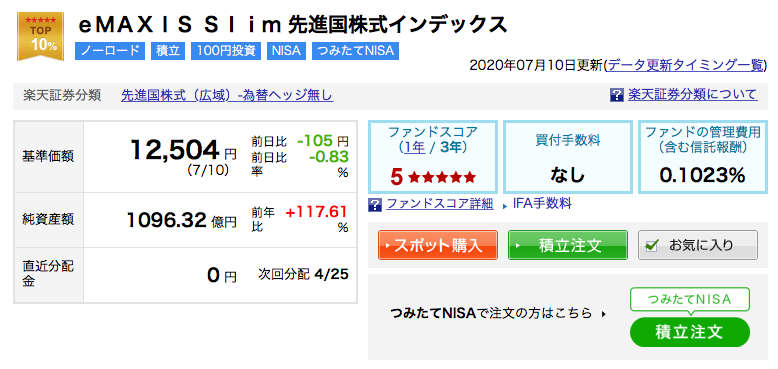778x369 pixels.
Task: Select the NISA tag
Action: point(286,51)
